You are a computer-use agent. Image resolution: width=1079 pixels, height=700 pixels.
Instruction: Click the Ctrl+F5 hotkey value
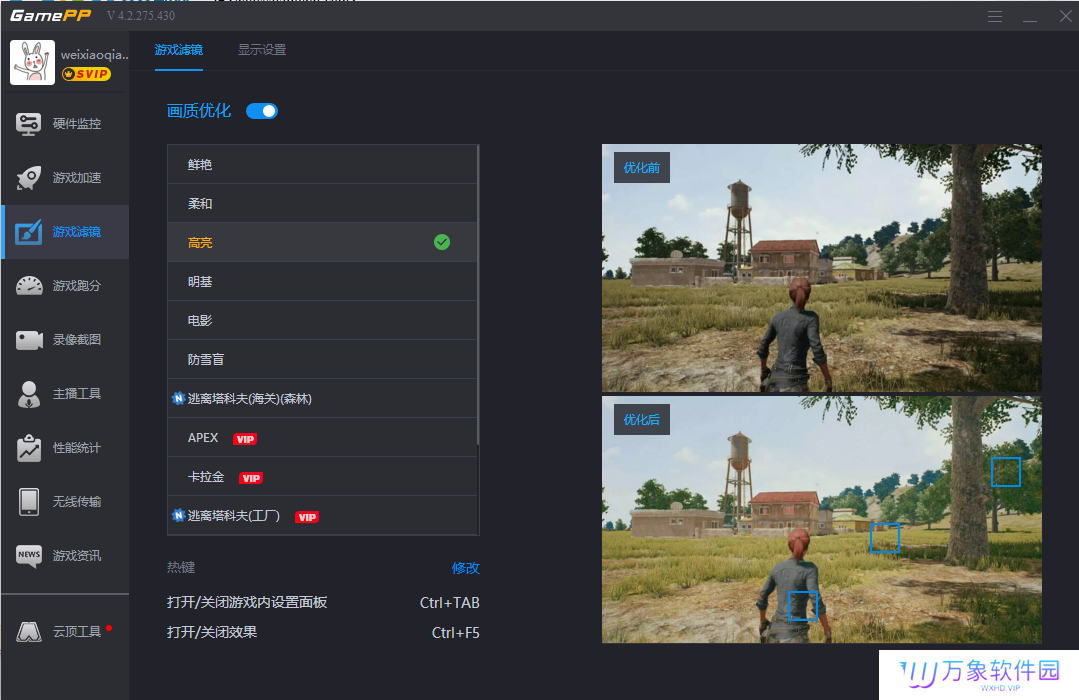tap(456, 633)
